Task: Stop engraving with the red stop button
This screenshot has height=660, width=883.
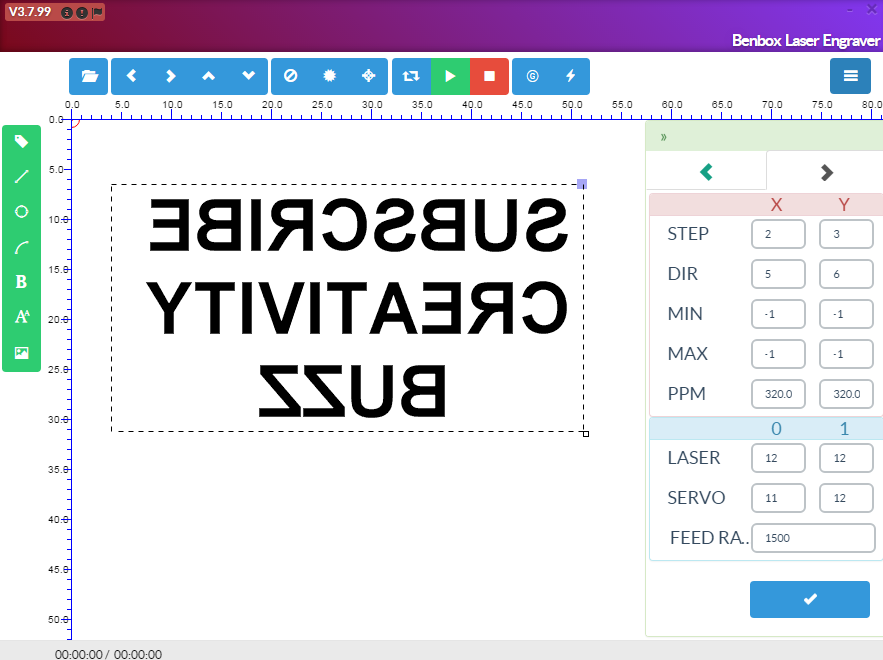Action: coord(489,76)
